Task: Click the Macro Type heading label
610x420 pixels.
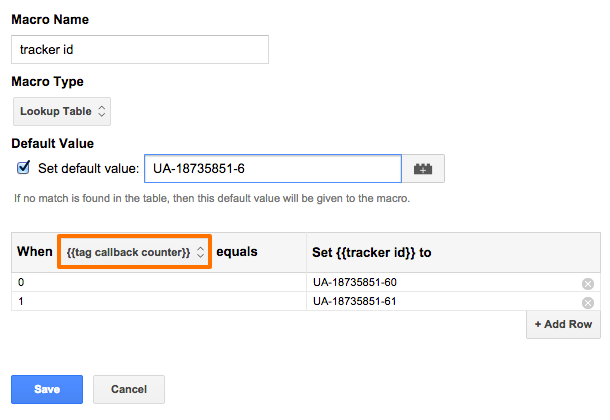Action: pos(47,81)
